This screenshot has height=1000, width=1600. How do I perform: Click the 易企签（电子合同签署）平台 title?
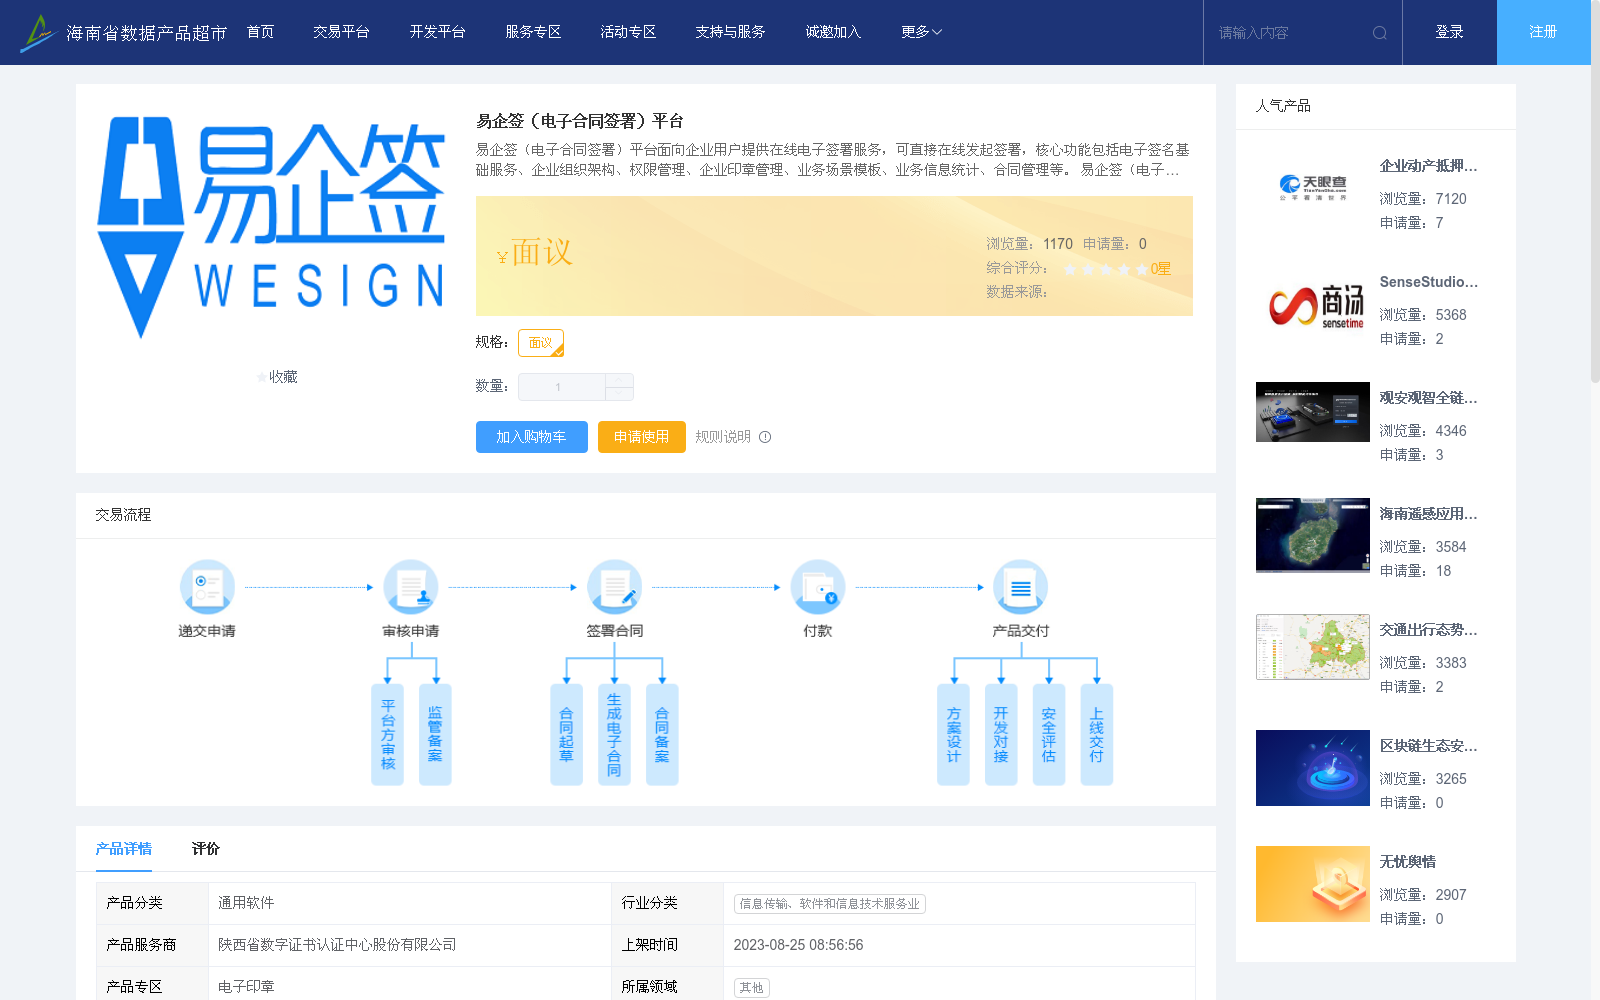pos(580,121)
